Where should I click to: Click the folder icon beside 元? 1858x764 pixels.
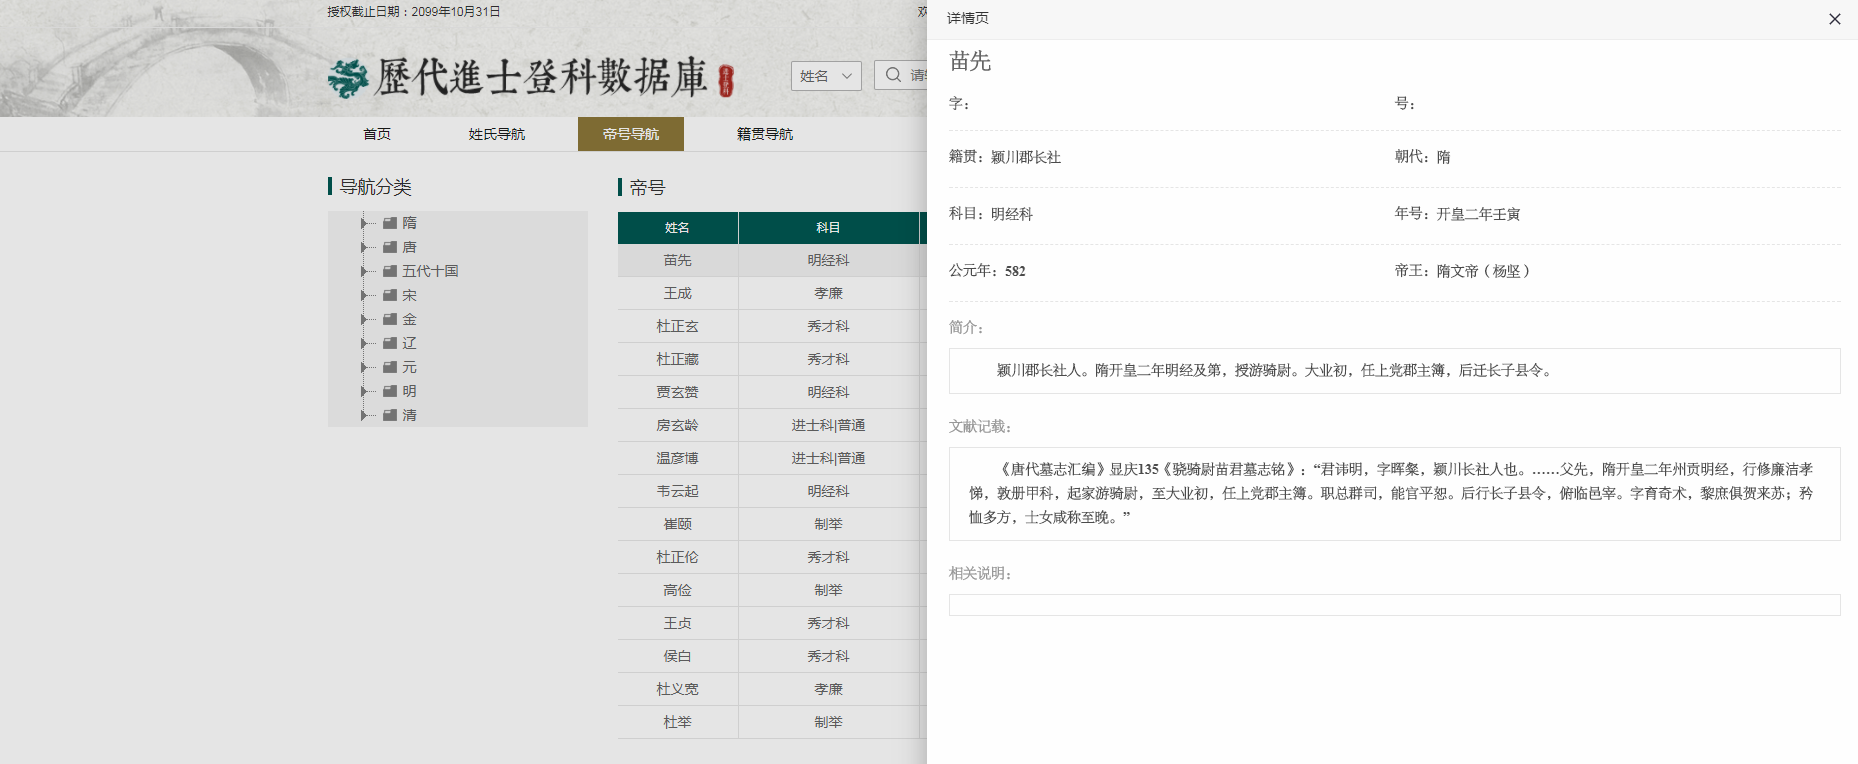pos(390,367)
